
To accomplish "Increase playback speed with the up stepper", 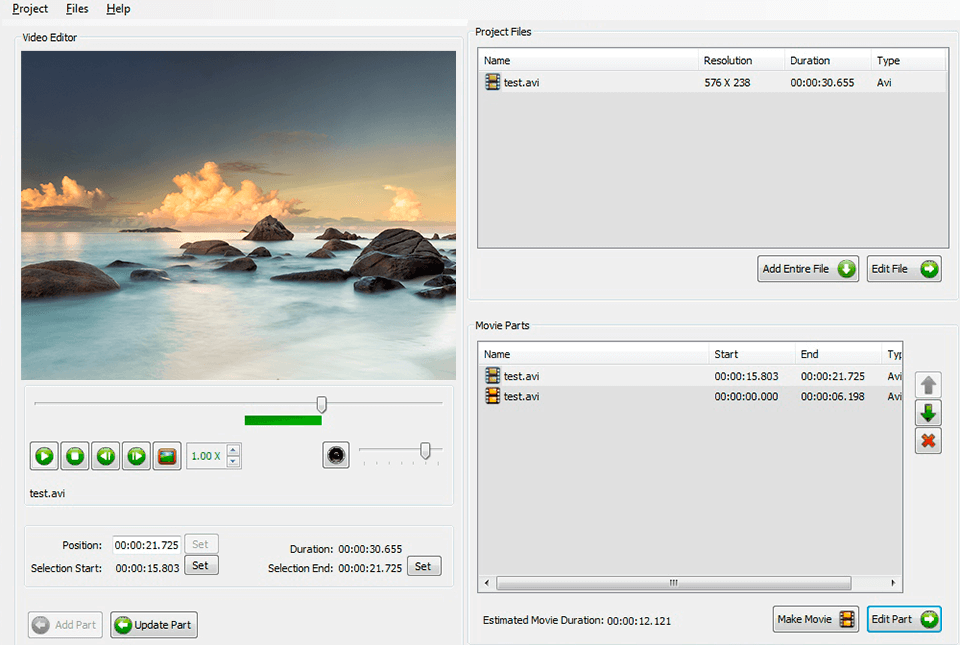I will pyautogui.click(x=231, y=450).
